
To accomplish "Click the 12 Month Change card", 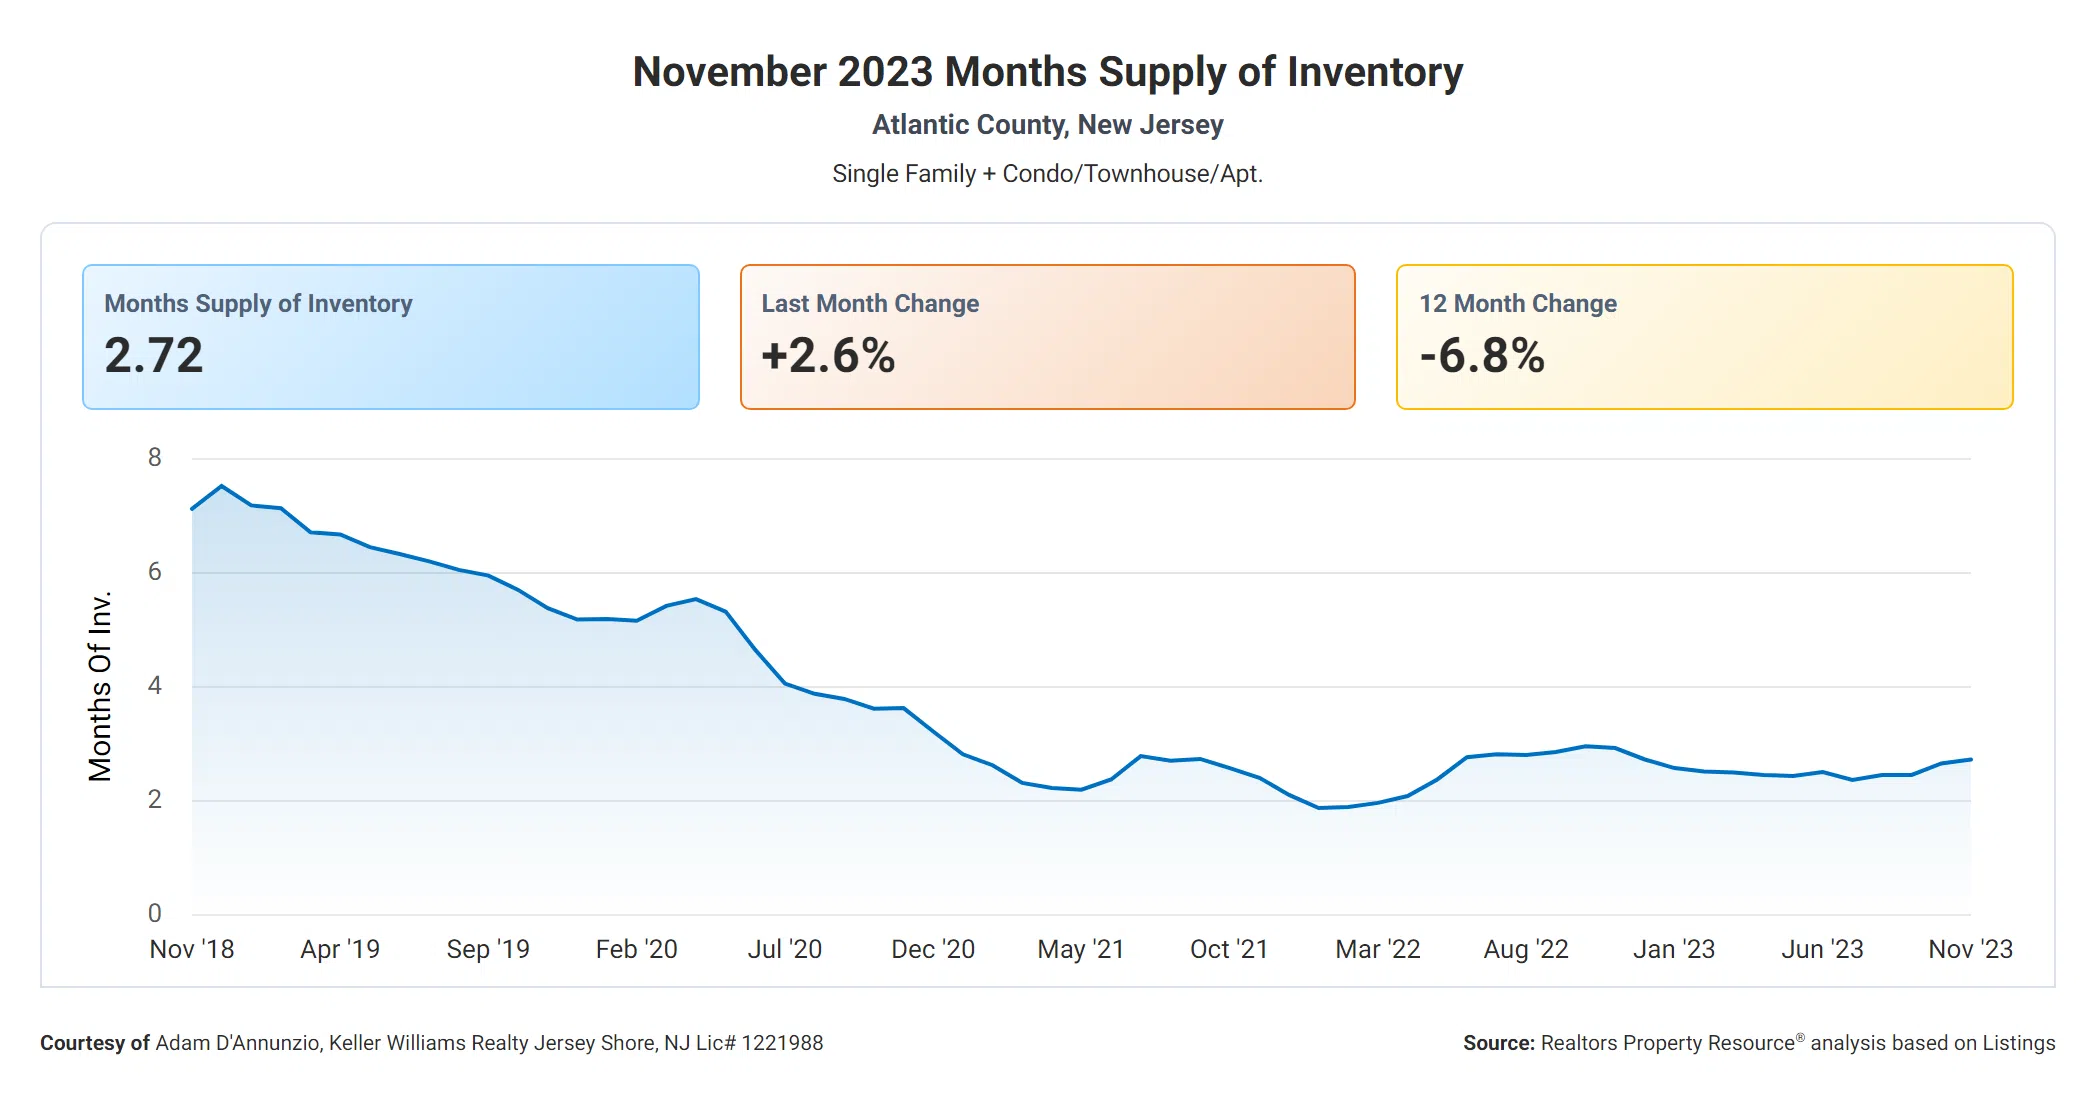I will [x=1704, y=336].
